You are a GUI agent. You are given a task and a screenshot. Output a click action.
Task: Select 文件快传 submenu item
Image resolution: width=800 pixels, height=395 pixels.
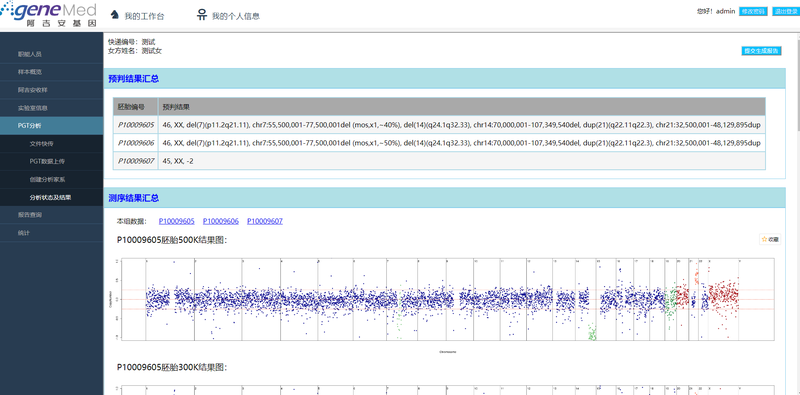(52, 143)
